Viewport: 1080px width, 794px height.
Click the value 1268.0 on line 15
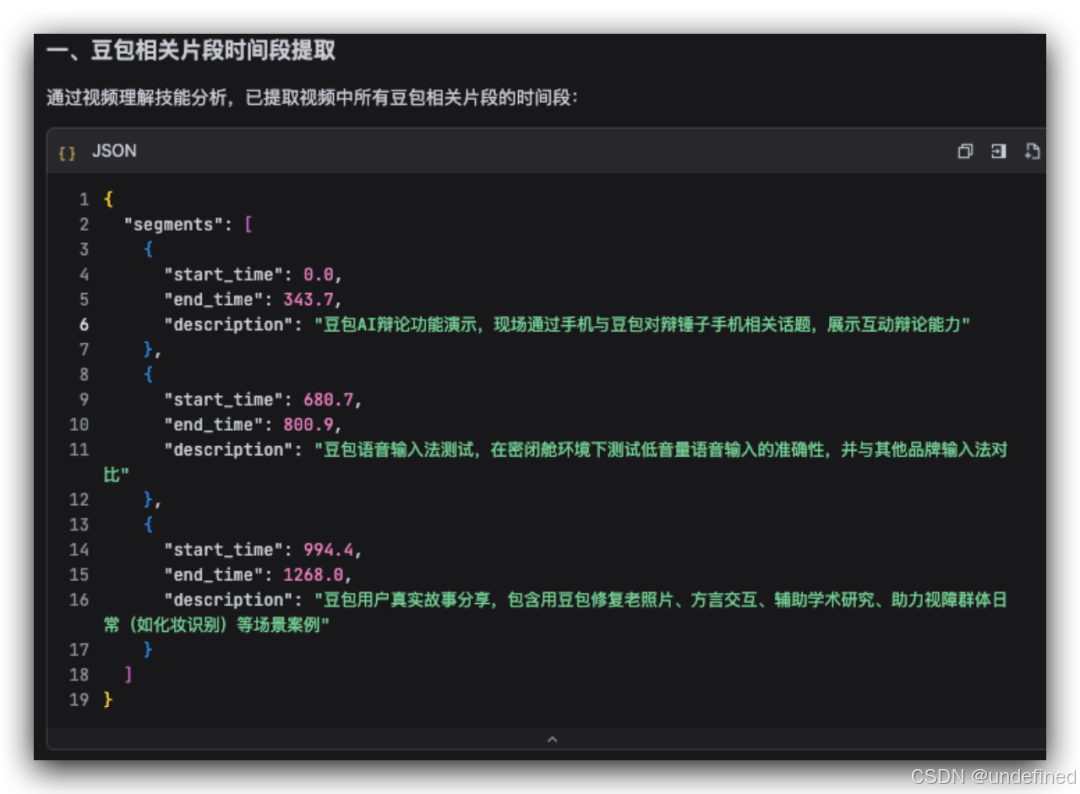(313, 574)
